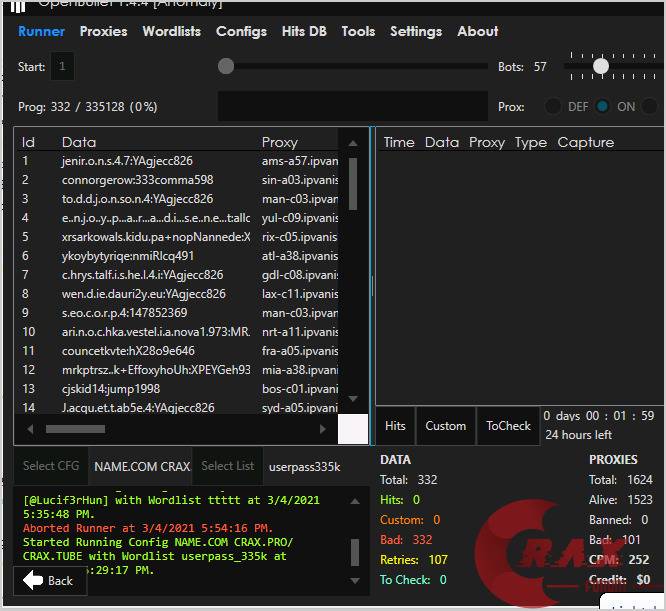This screenshot has height=611, width=666.
Task: Click the Select List button
Action: pyautogui.click(x=228, y=466)
